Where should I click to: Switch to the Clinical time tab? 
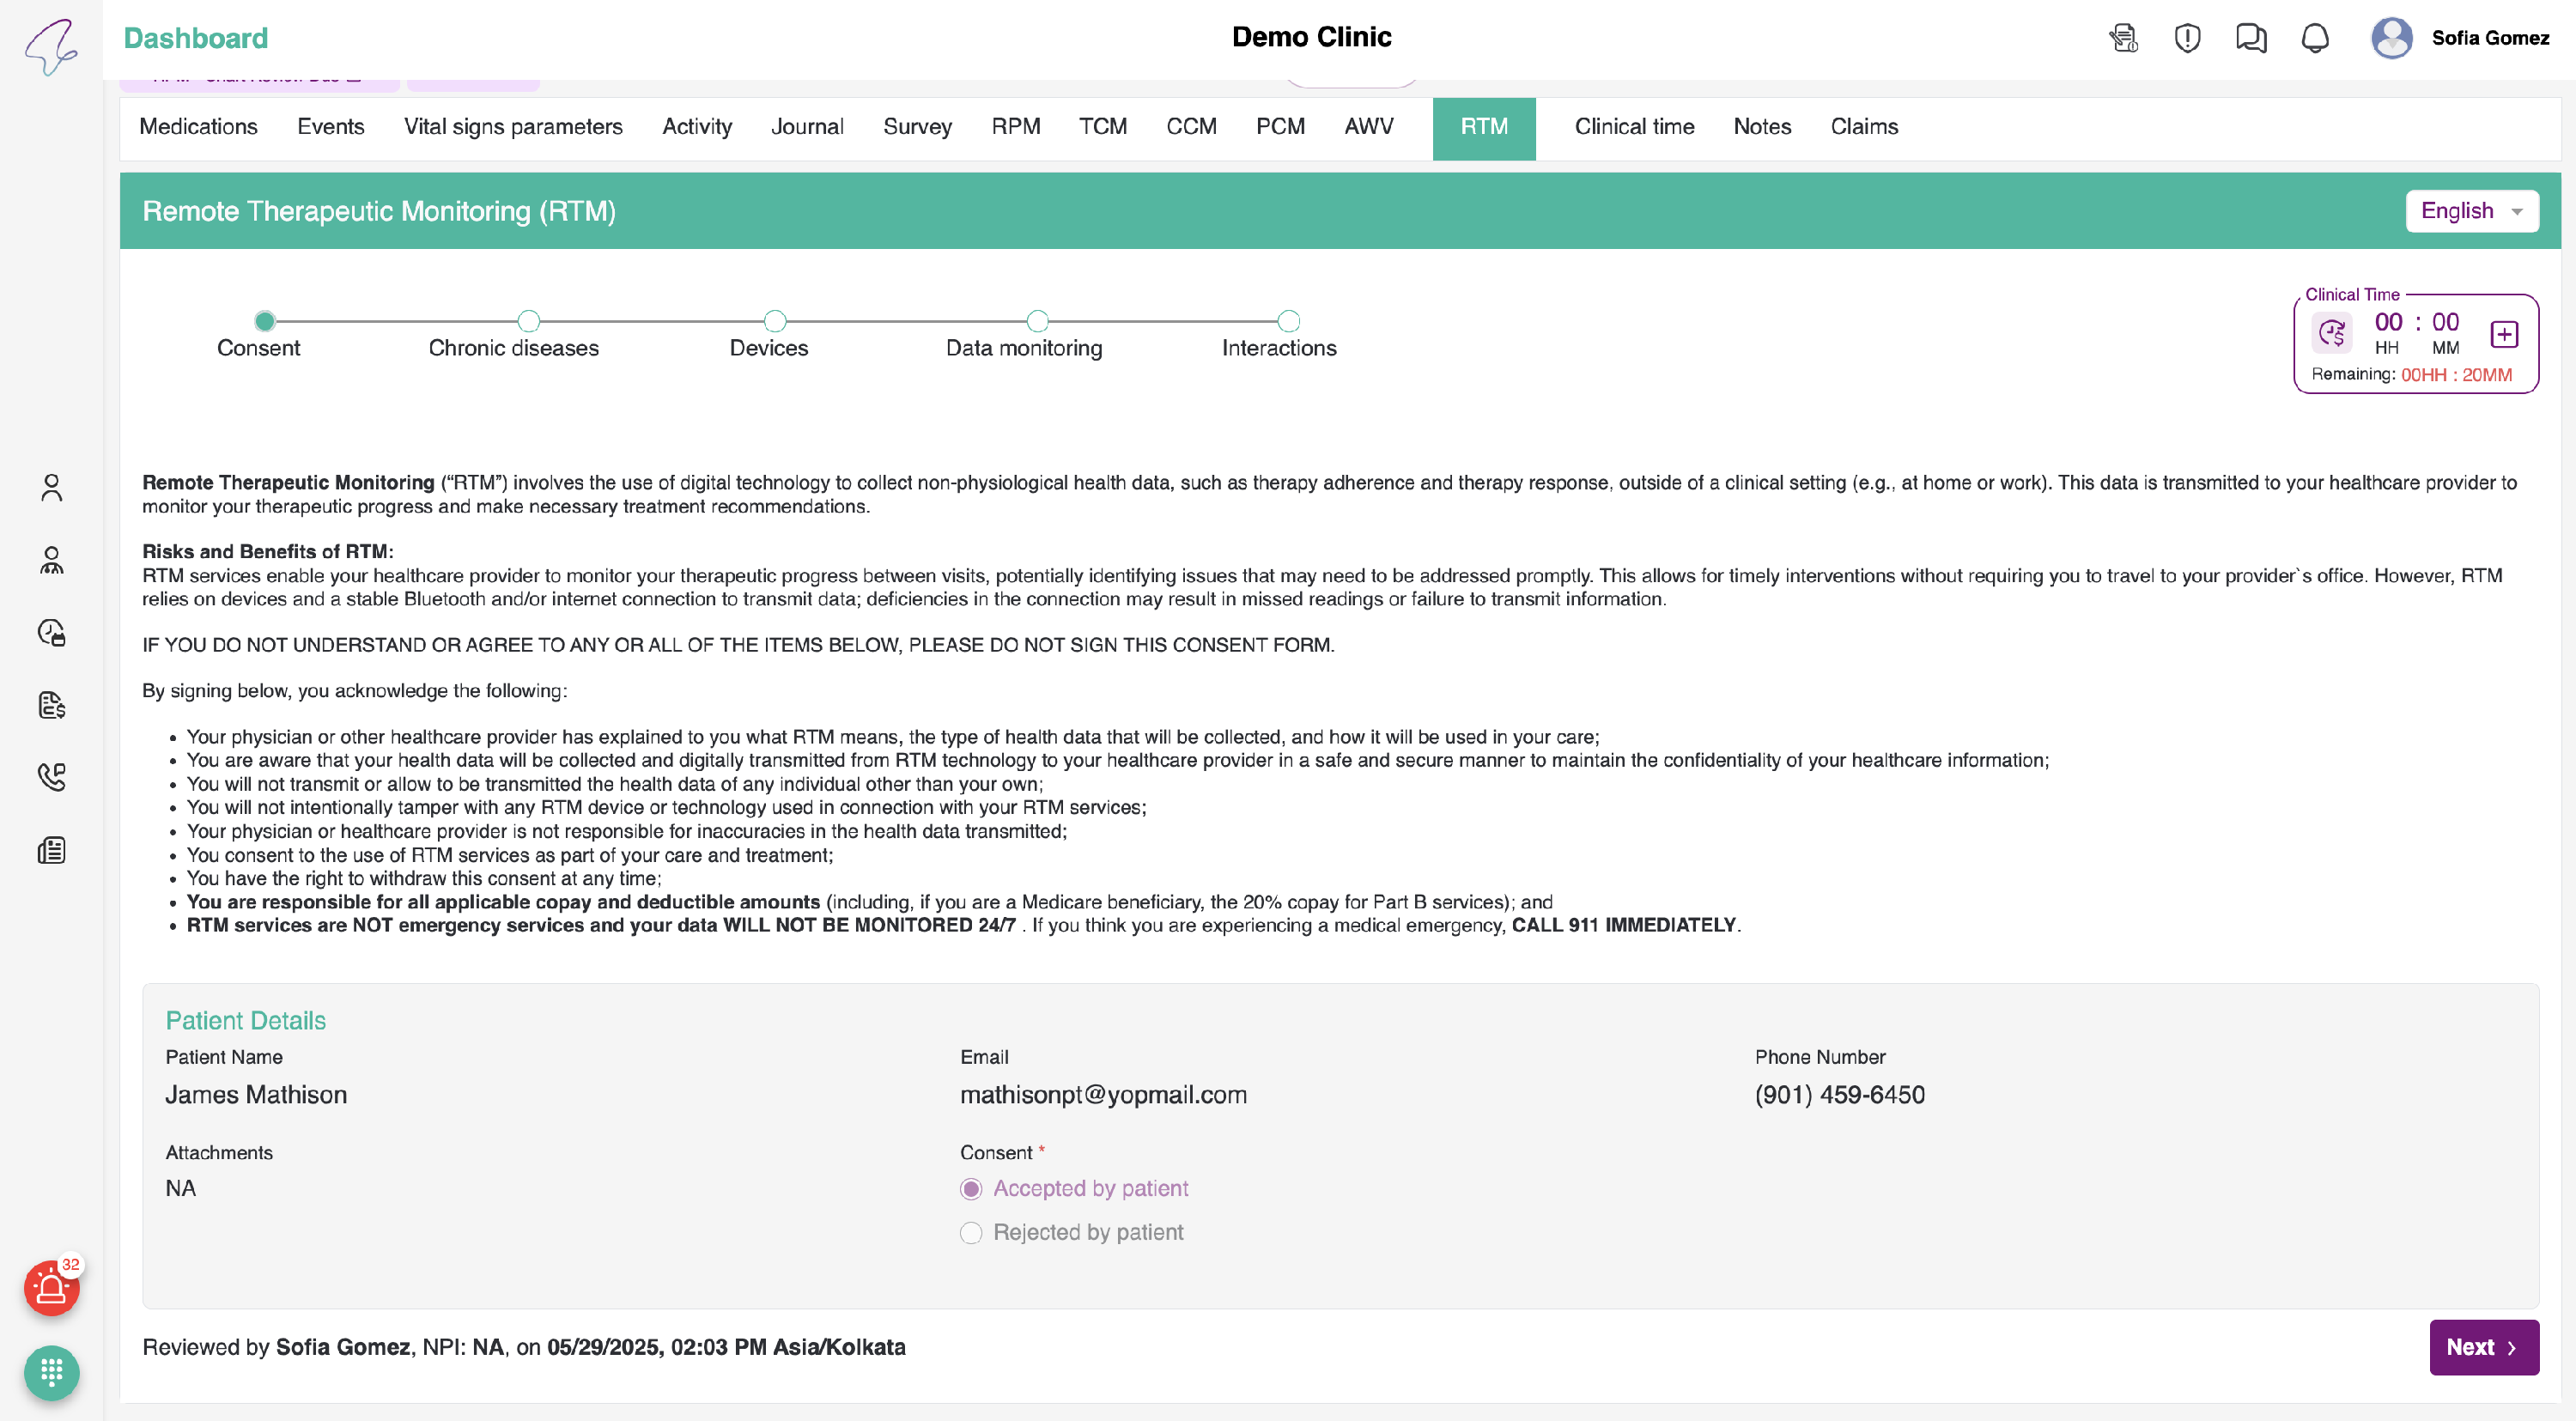click(1634, 127)
